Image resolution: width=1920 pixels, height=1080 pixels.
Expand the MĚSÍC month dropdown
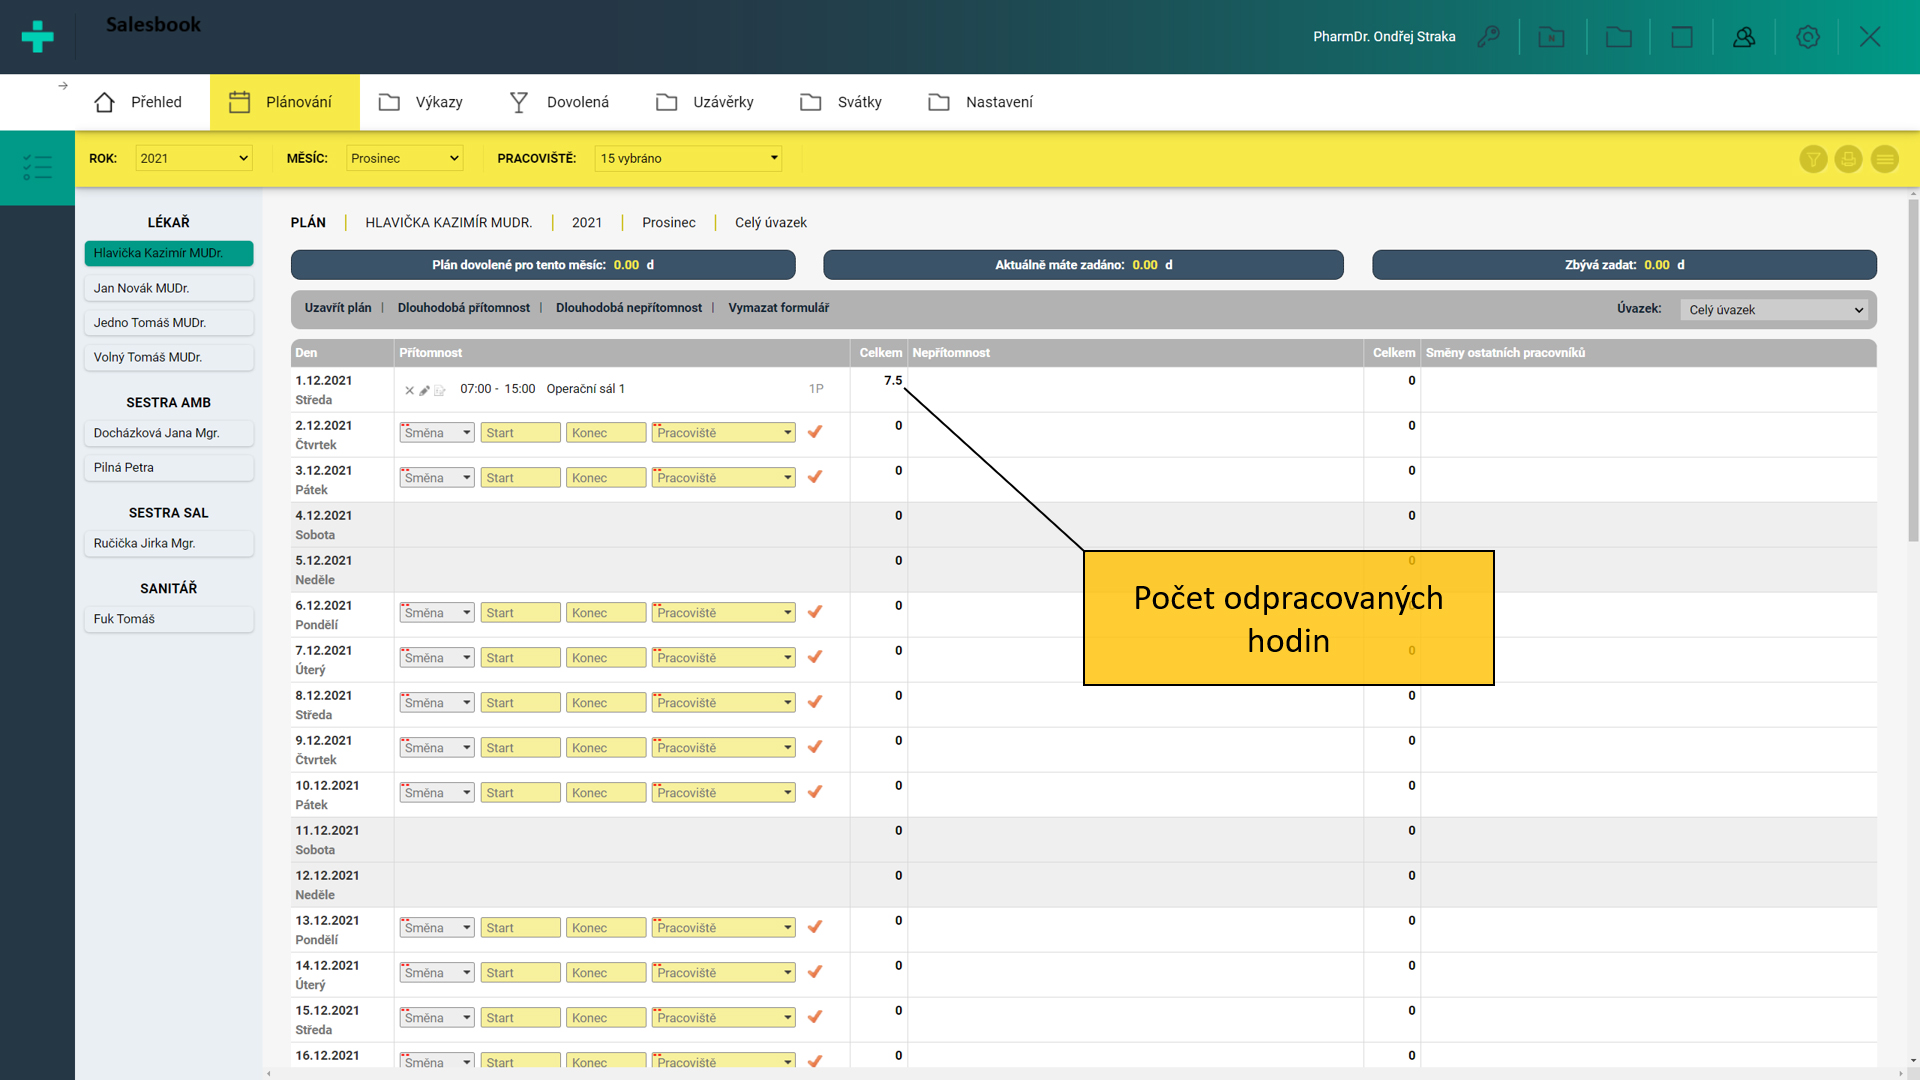click(x=404, y=158)
